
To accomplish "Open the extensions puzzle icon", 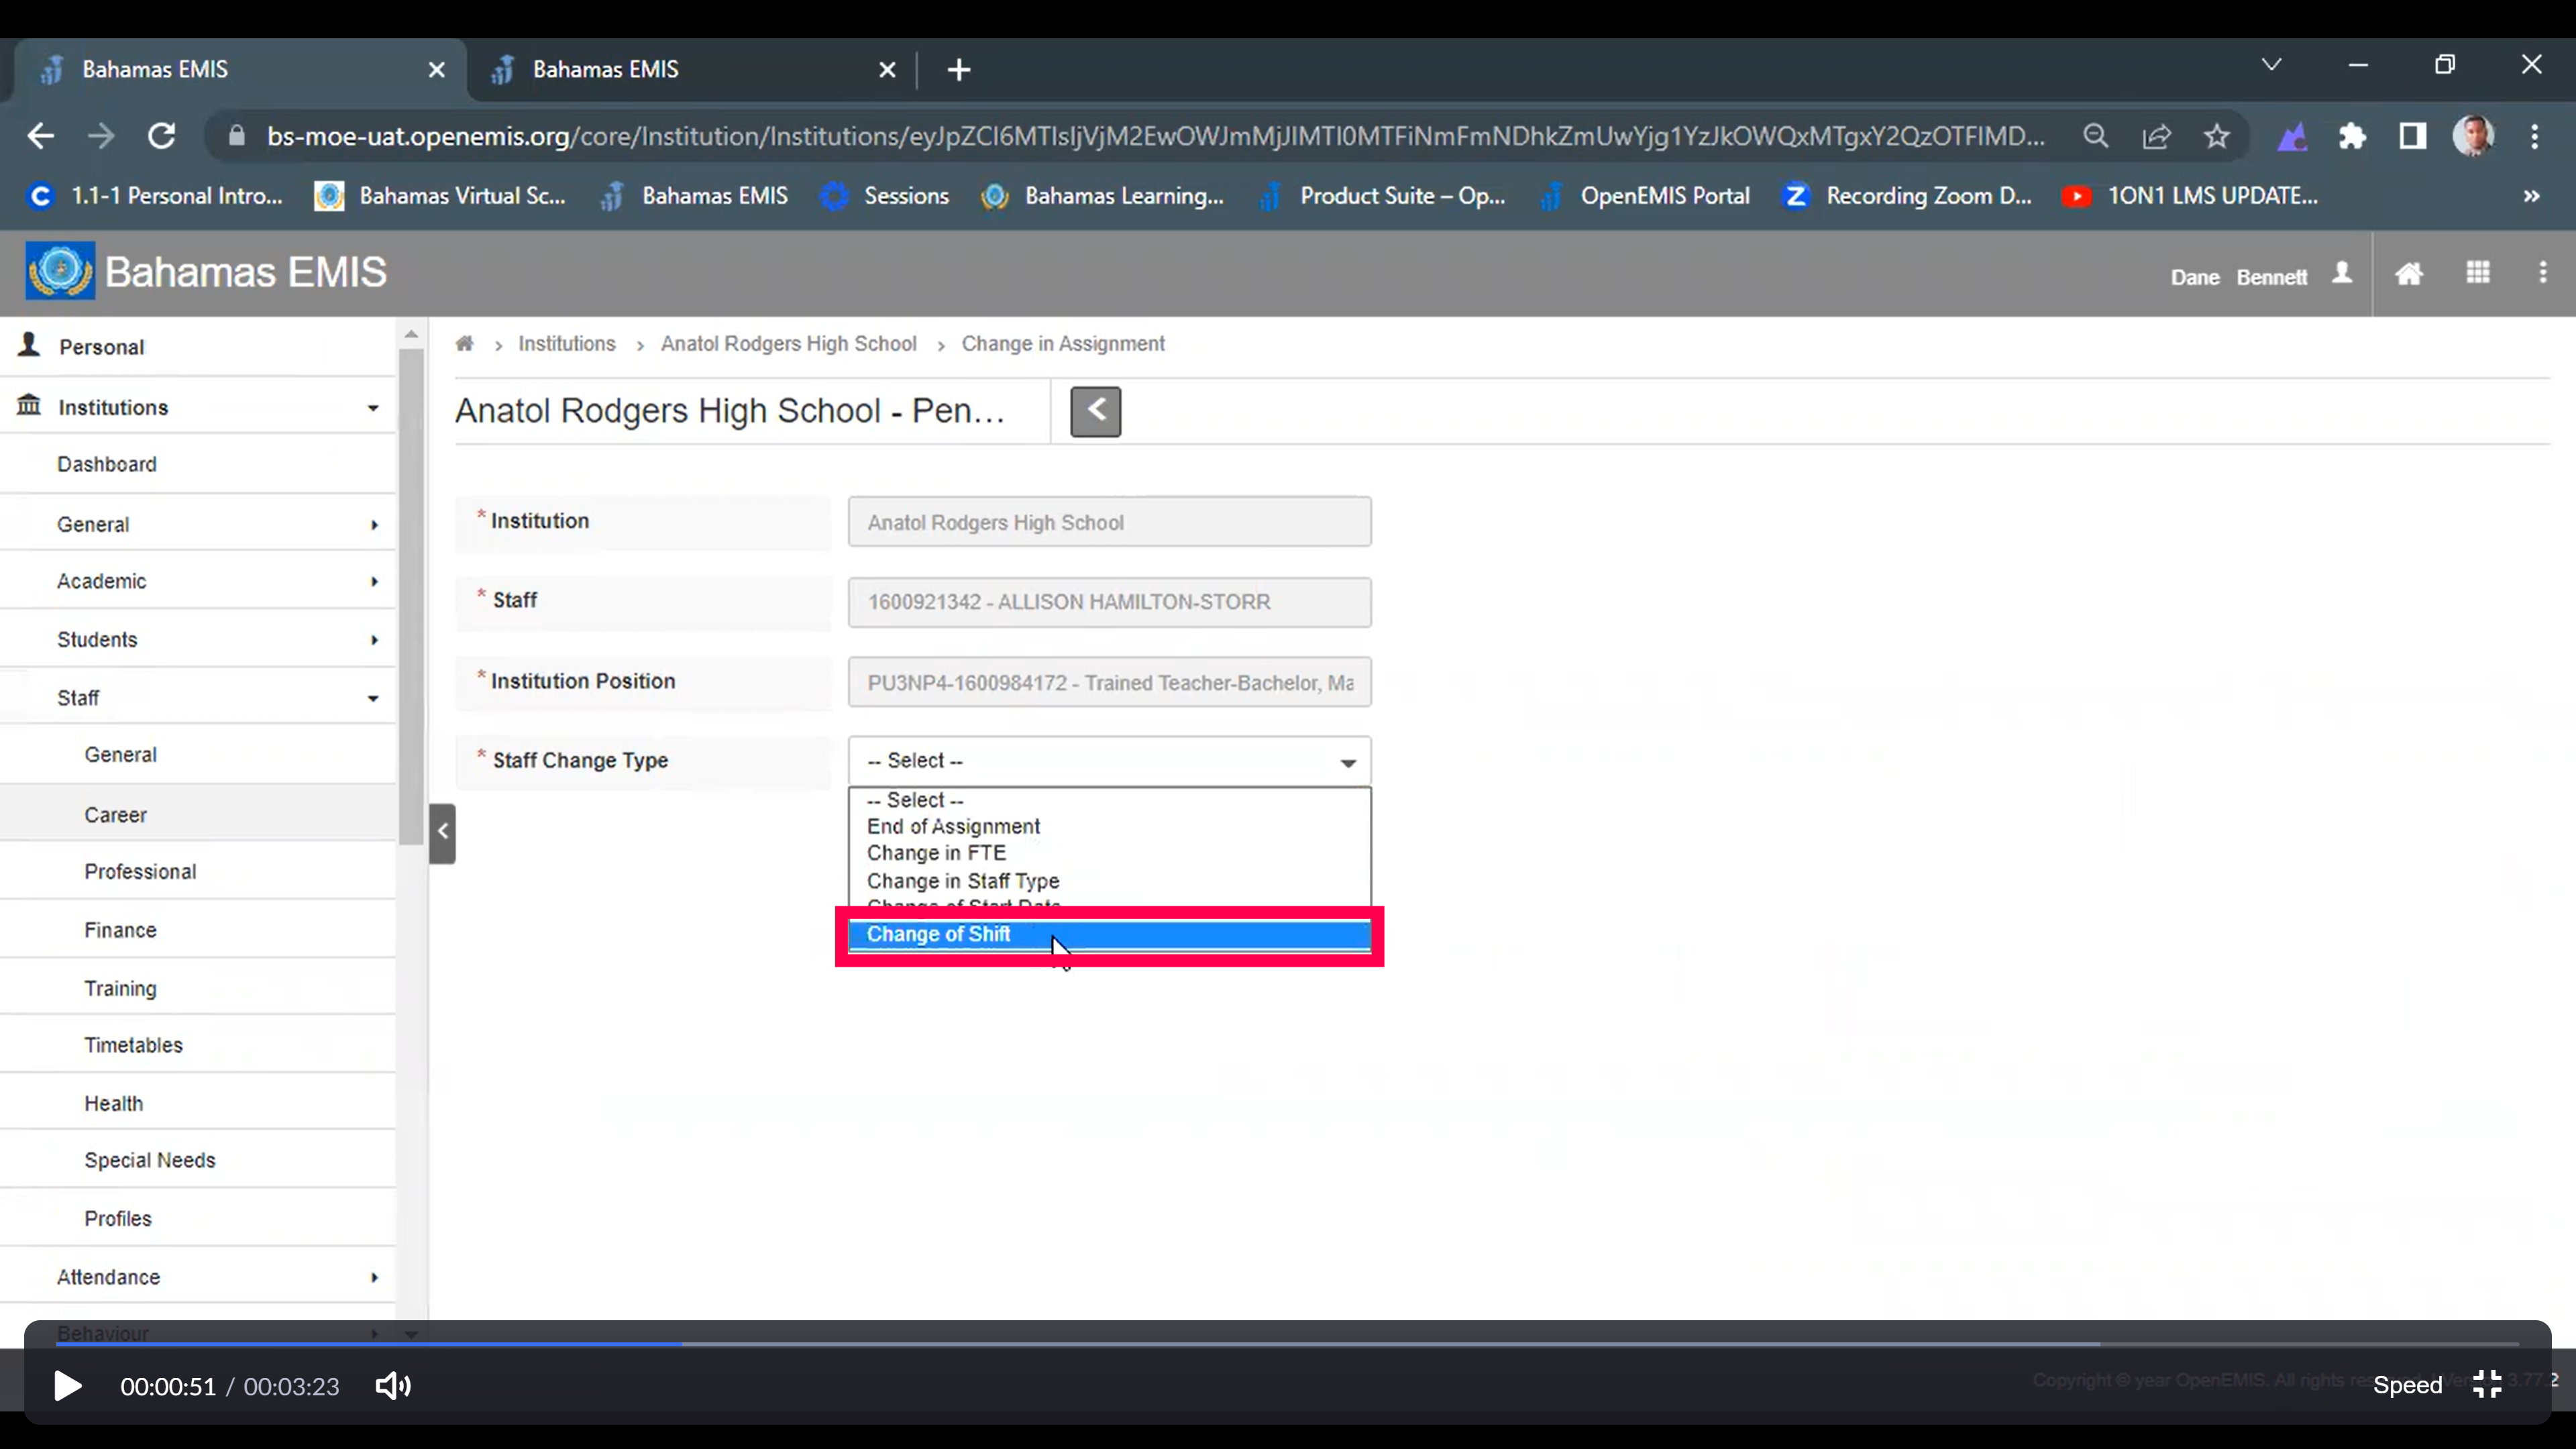I will coord(2353,136).
